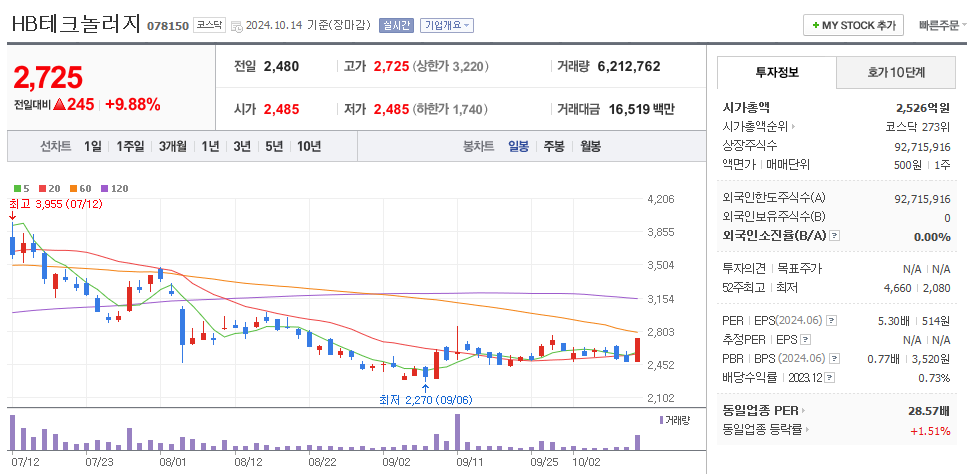973x474 pixels.
Task: Click the arrow icon beside 시가총액순위
Action: (x=794, y=127)
